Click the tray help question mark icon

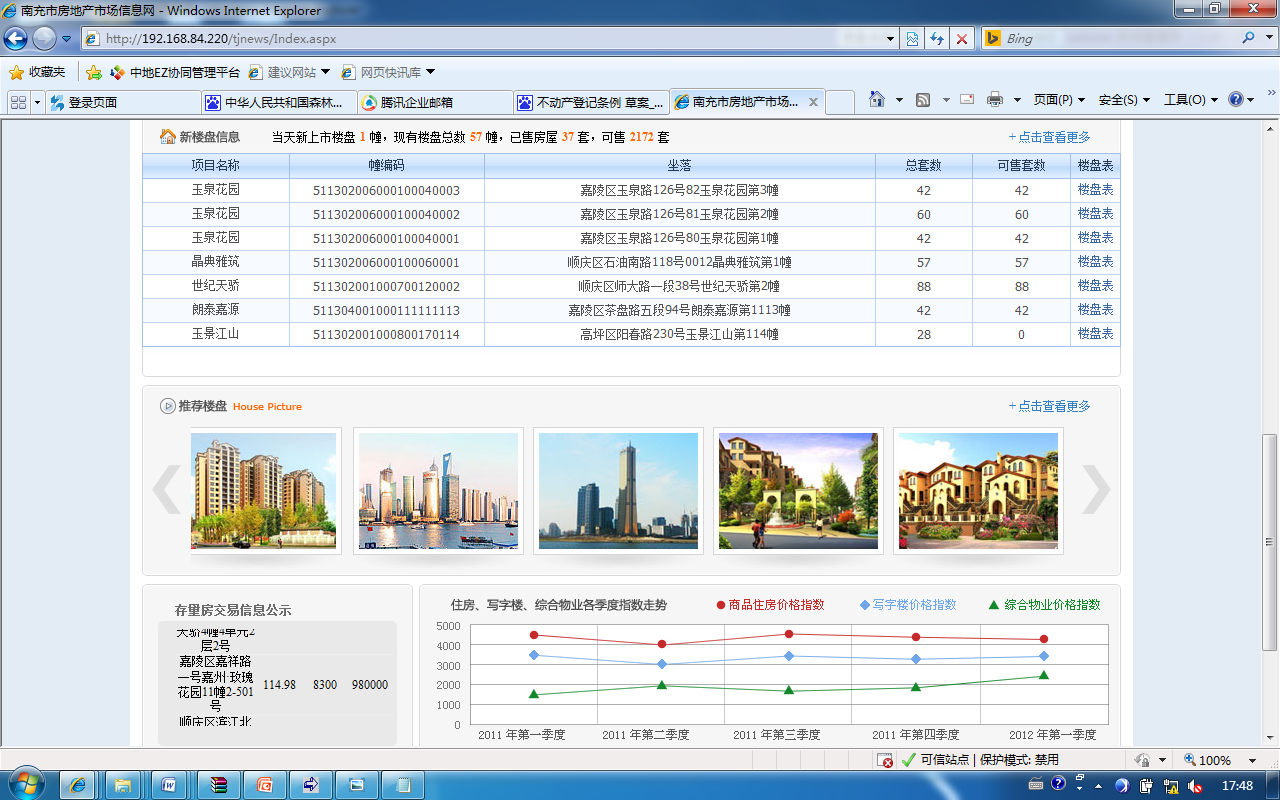point(1058,784)
